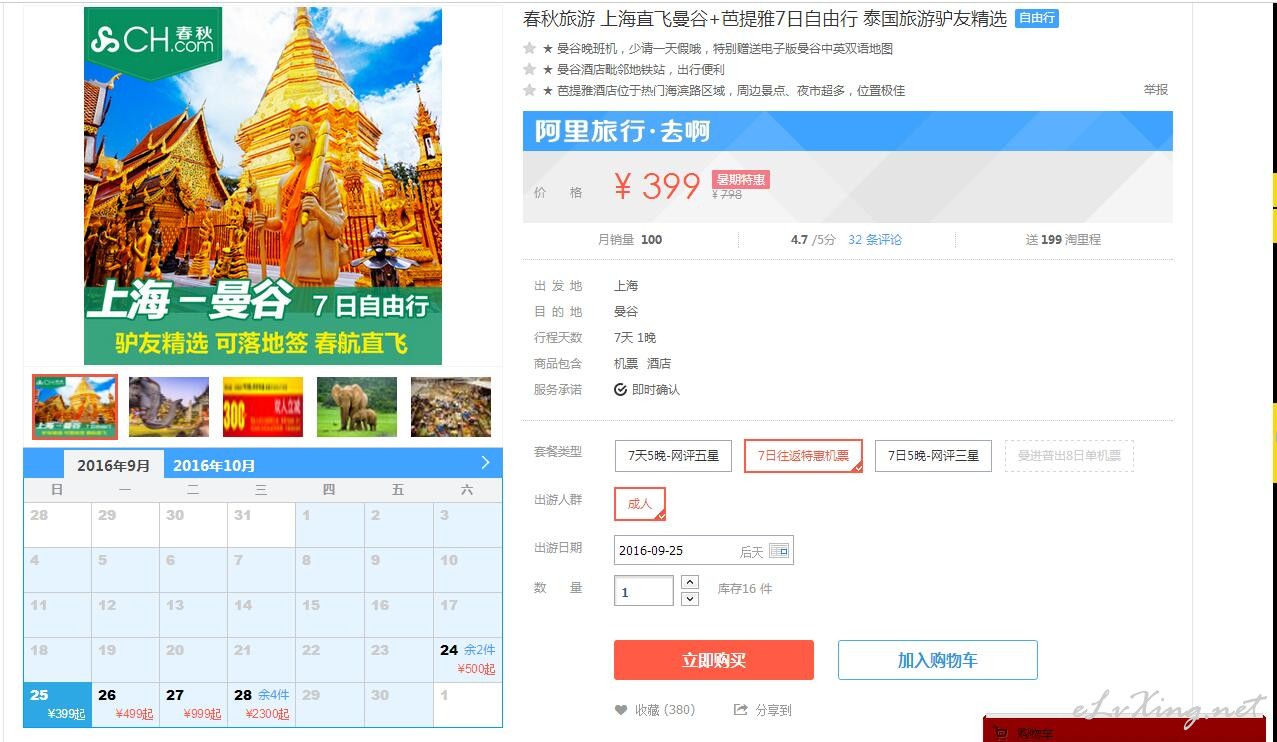Increase quantity with up arrow
The width and height of the screenshot is (1277, 742).
[x=690, y=581]
